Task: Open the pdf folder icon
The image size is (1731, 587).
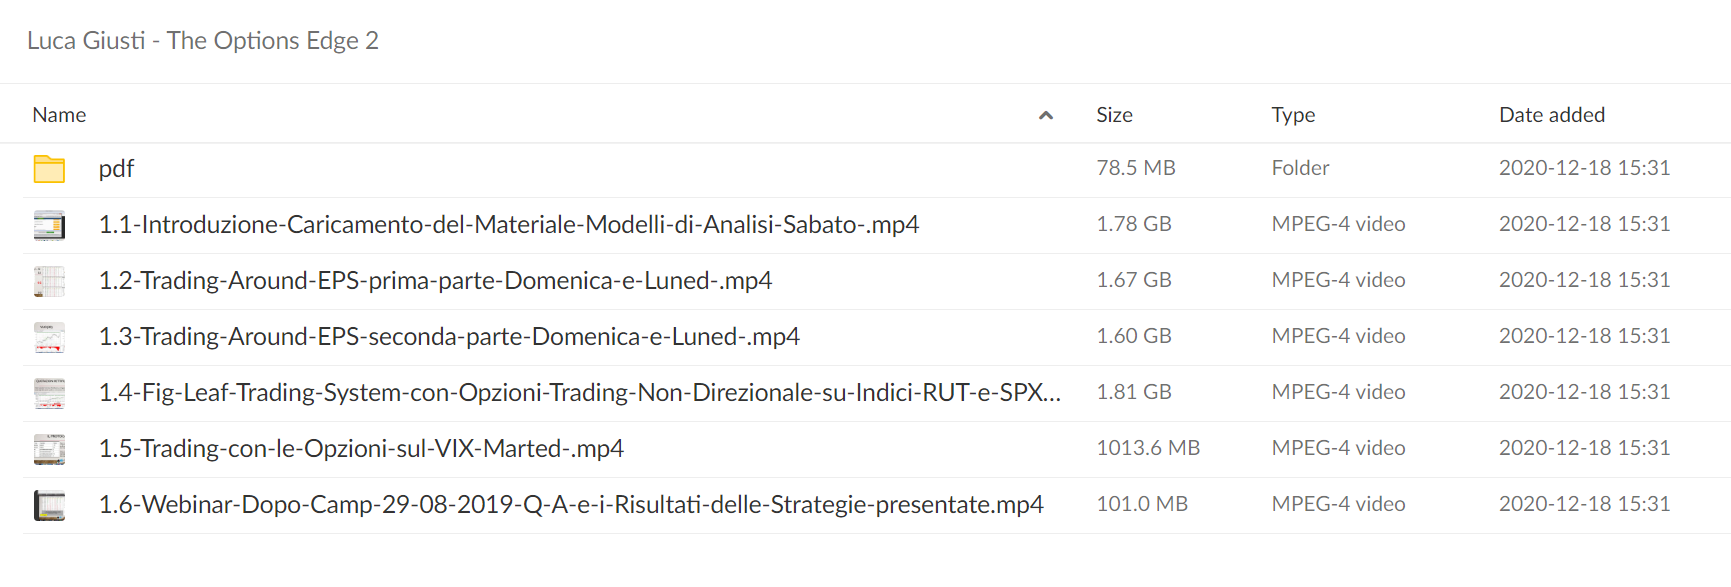Action: (49, 169)
